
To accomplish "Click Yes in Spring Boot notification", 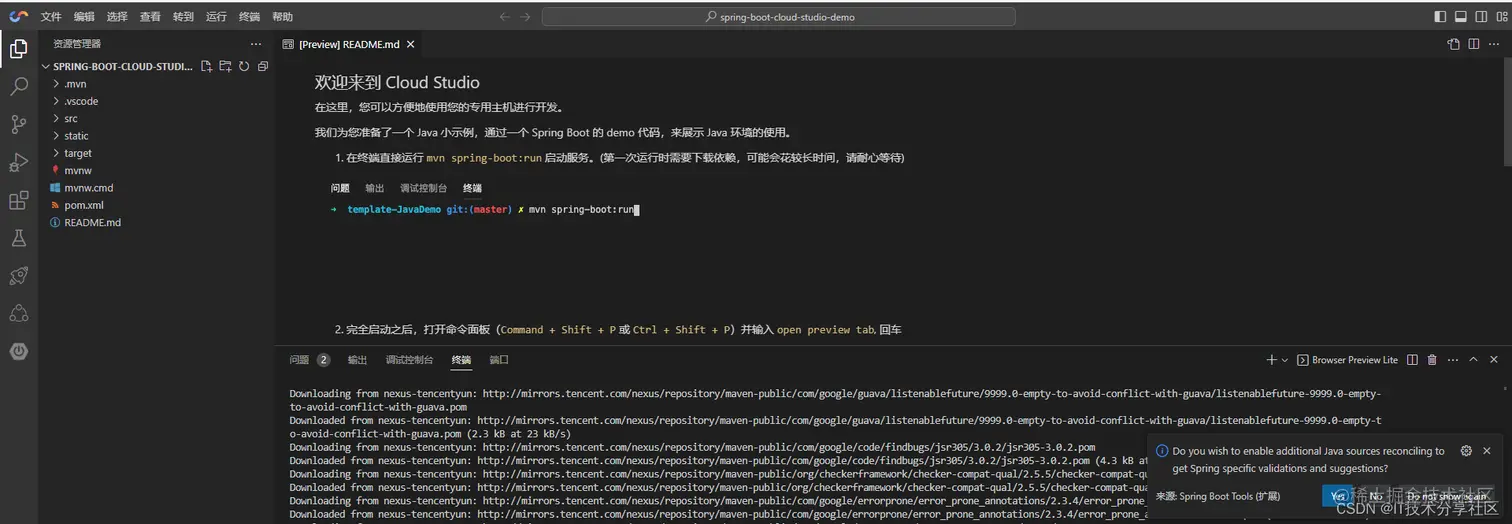I will [1337, 496].
